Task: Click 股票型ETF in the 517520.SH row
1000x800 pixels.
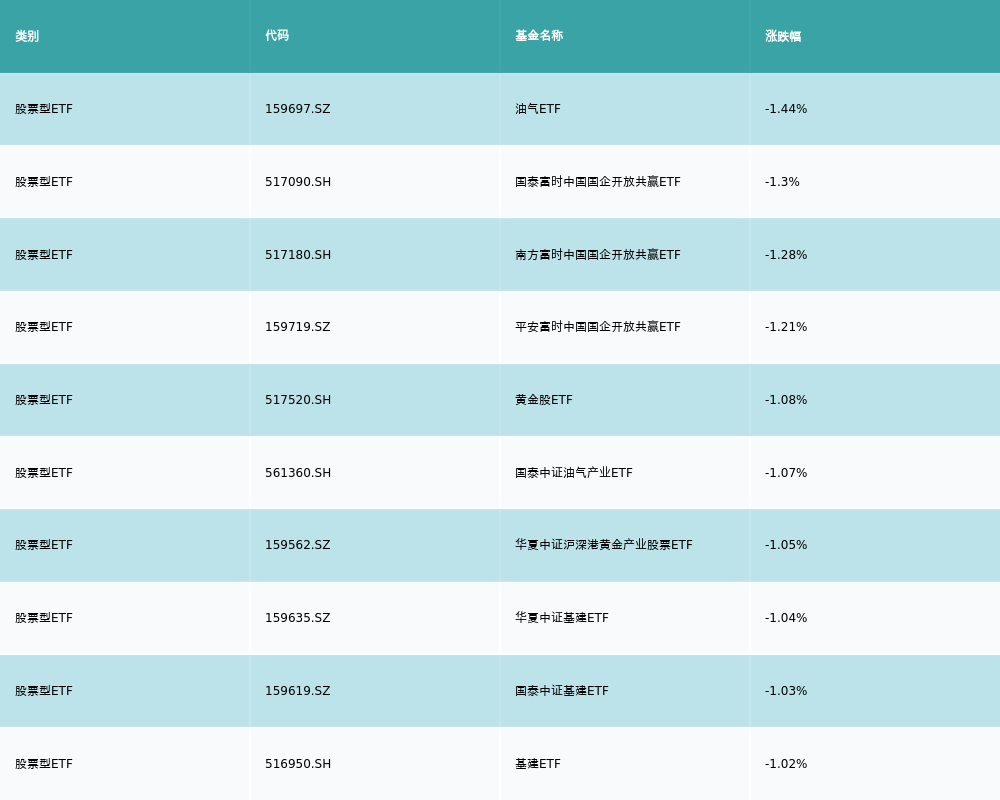Action: point(44,400)
